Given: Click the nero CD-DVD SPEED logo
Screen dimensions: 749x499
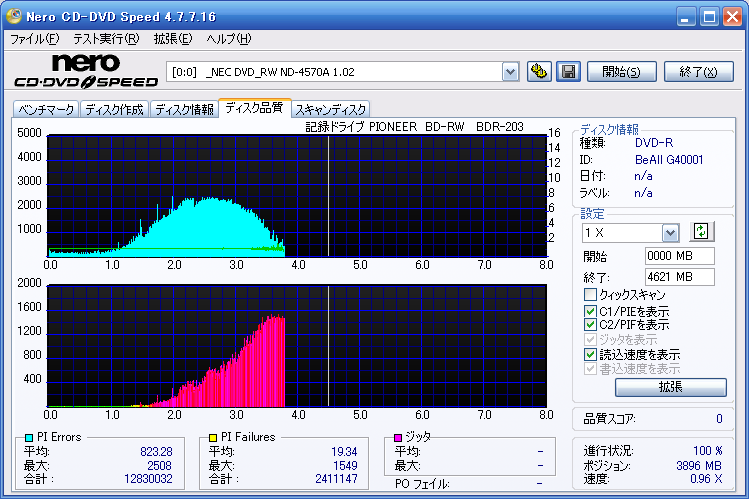Looking at the screenshot, I should pyautogui.click(x=86, y=71).
